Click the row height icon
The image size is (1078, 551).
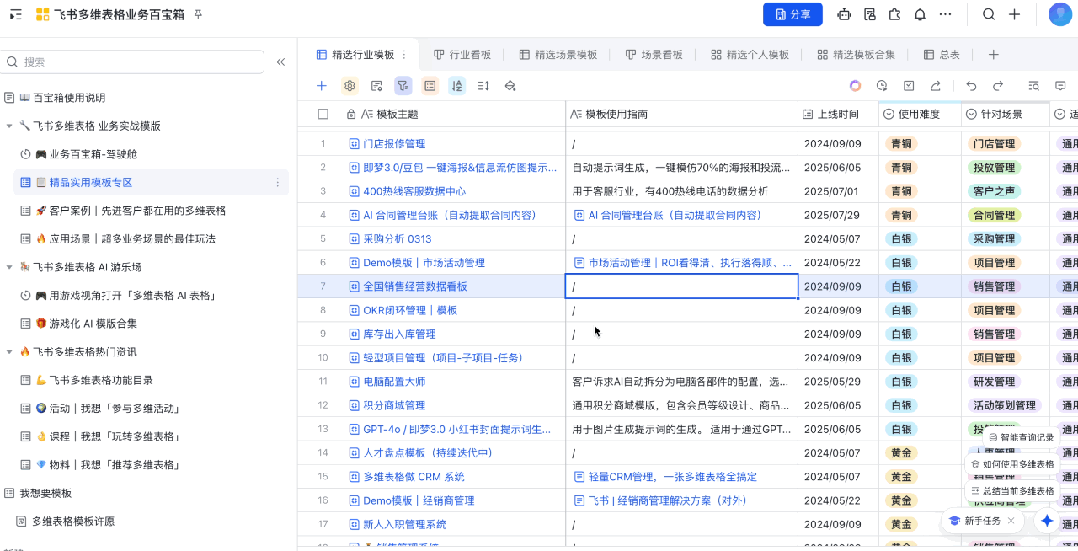tap(483, 86)
